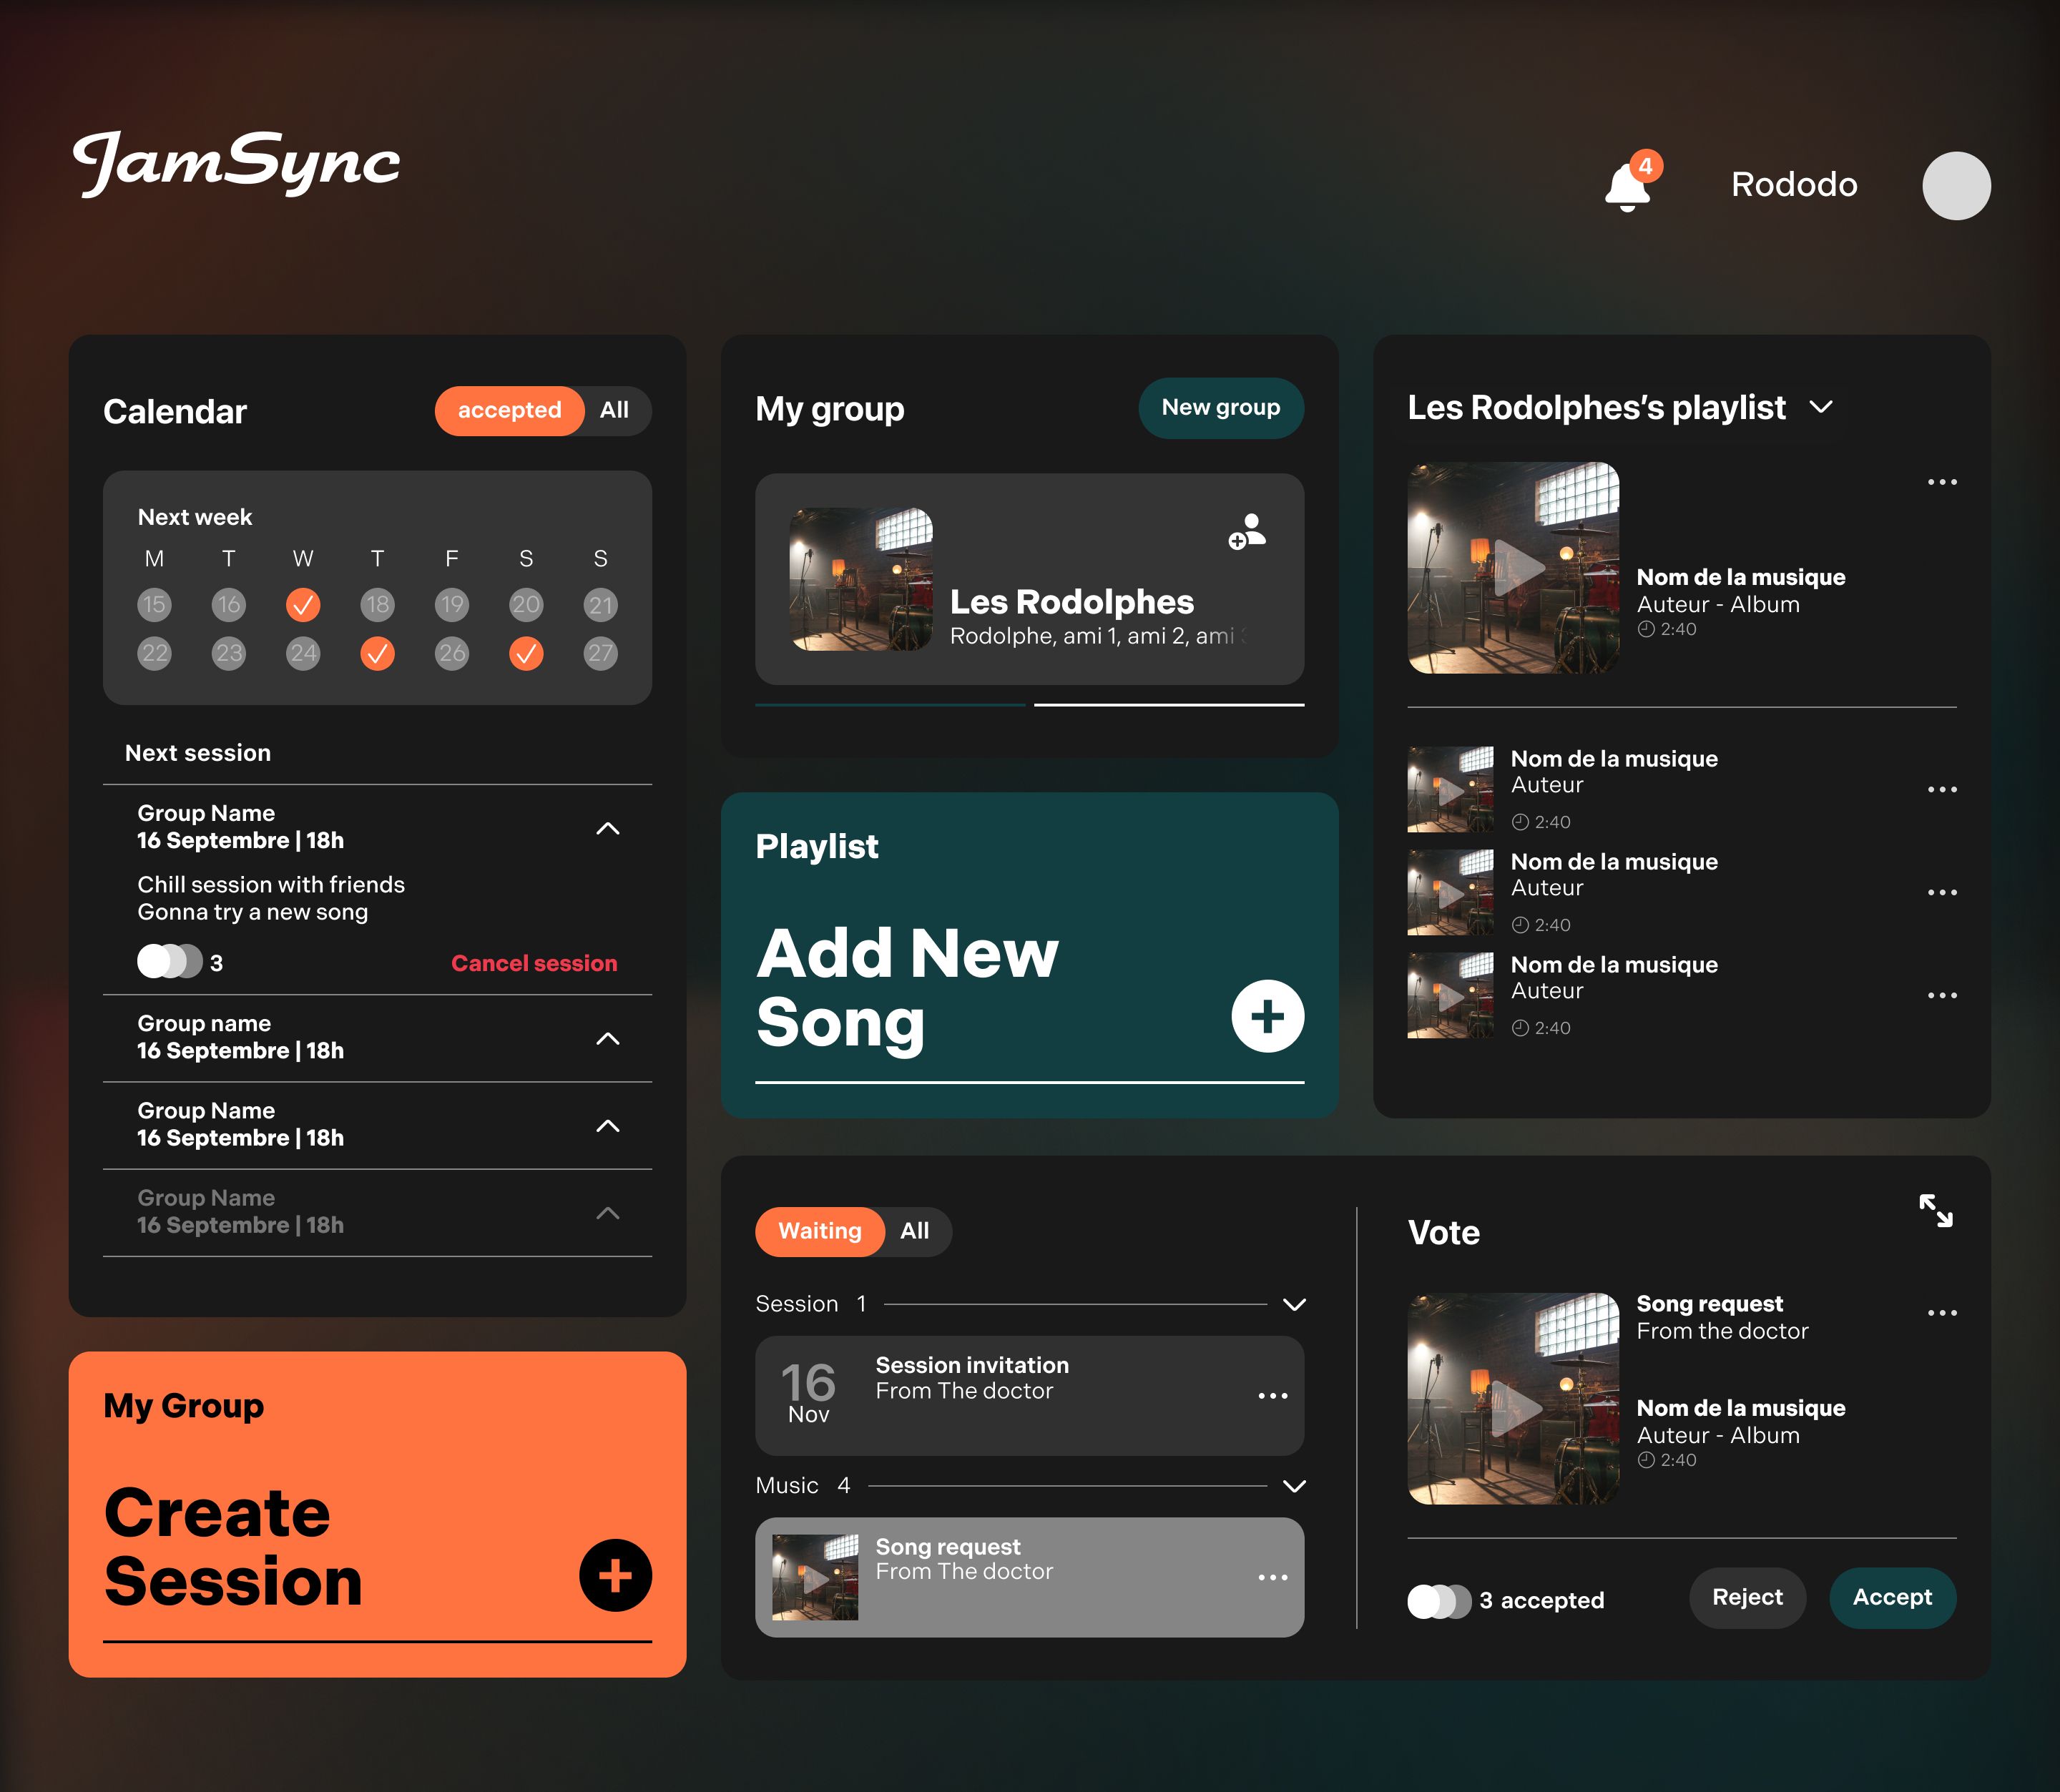Click the add member icon on Les Rodolphes

(x=1246, y=531)
